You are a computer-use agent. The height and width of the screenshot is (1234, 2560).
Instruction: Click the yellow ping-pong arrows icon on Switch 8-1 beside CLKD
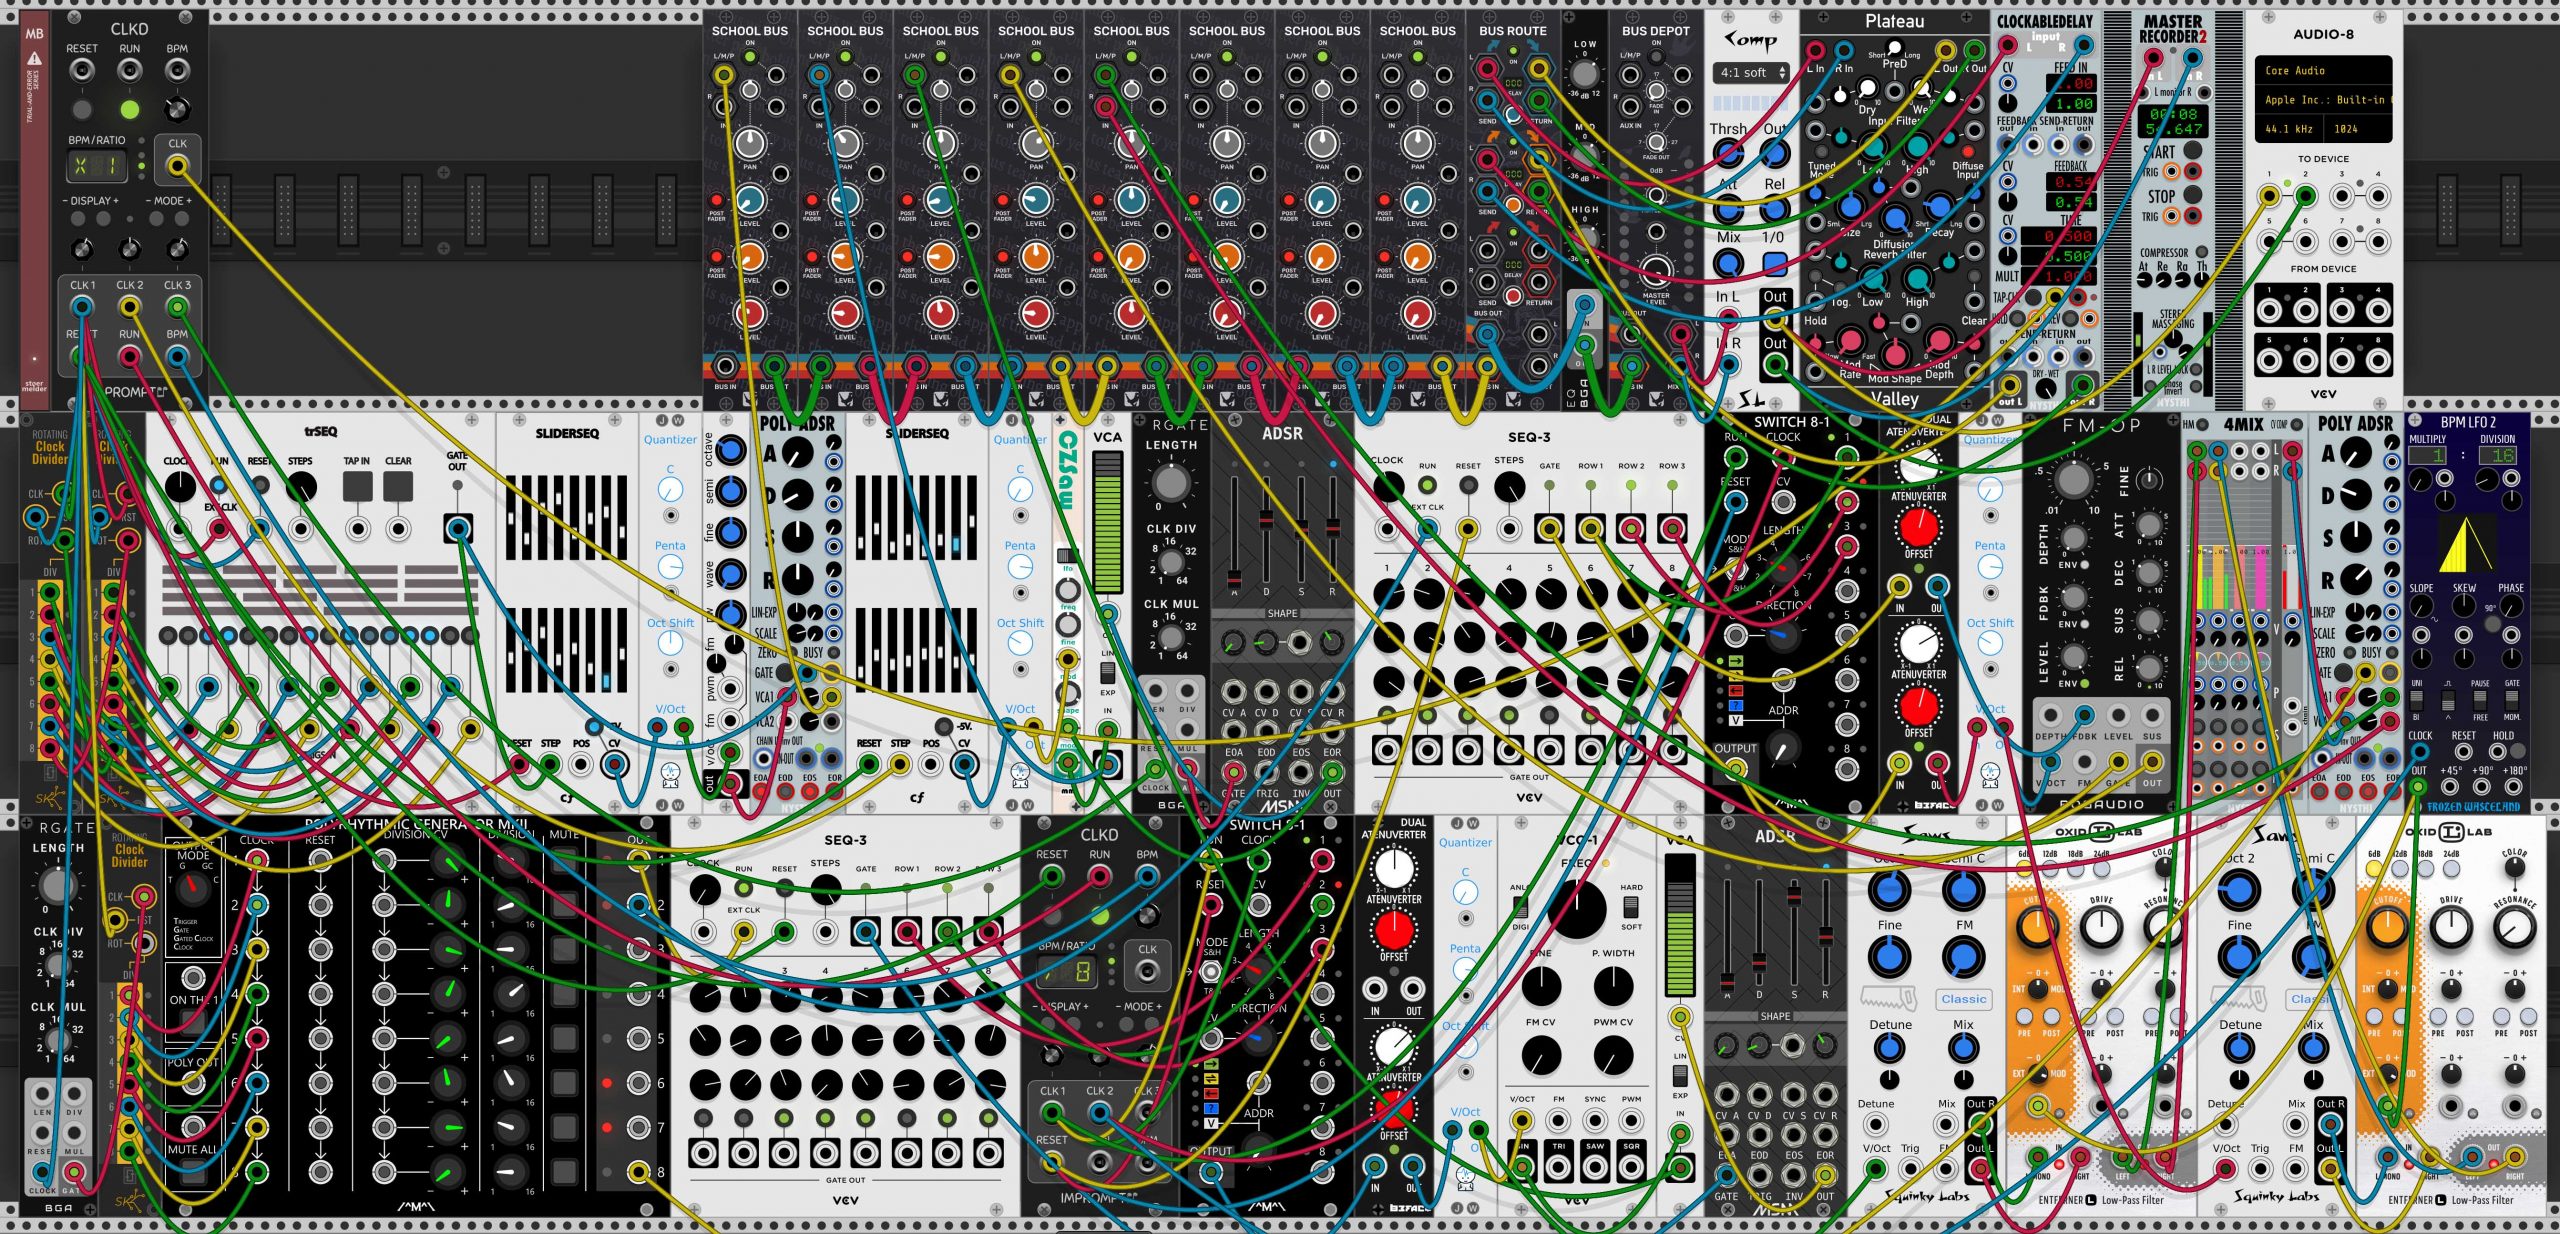1211,1080
